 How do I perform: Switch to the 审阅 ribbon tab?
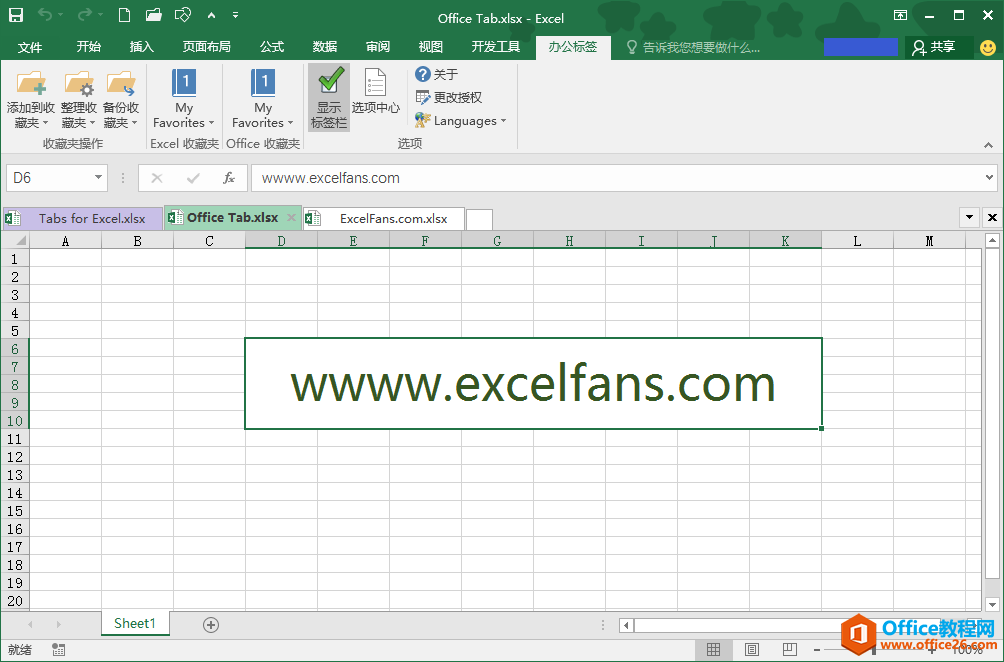click(x=378, y=47)
